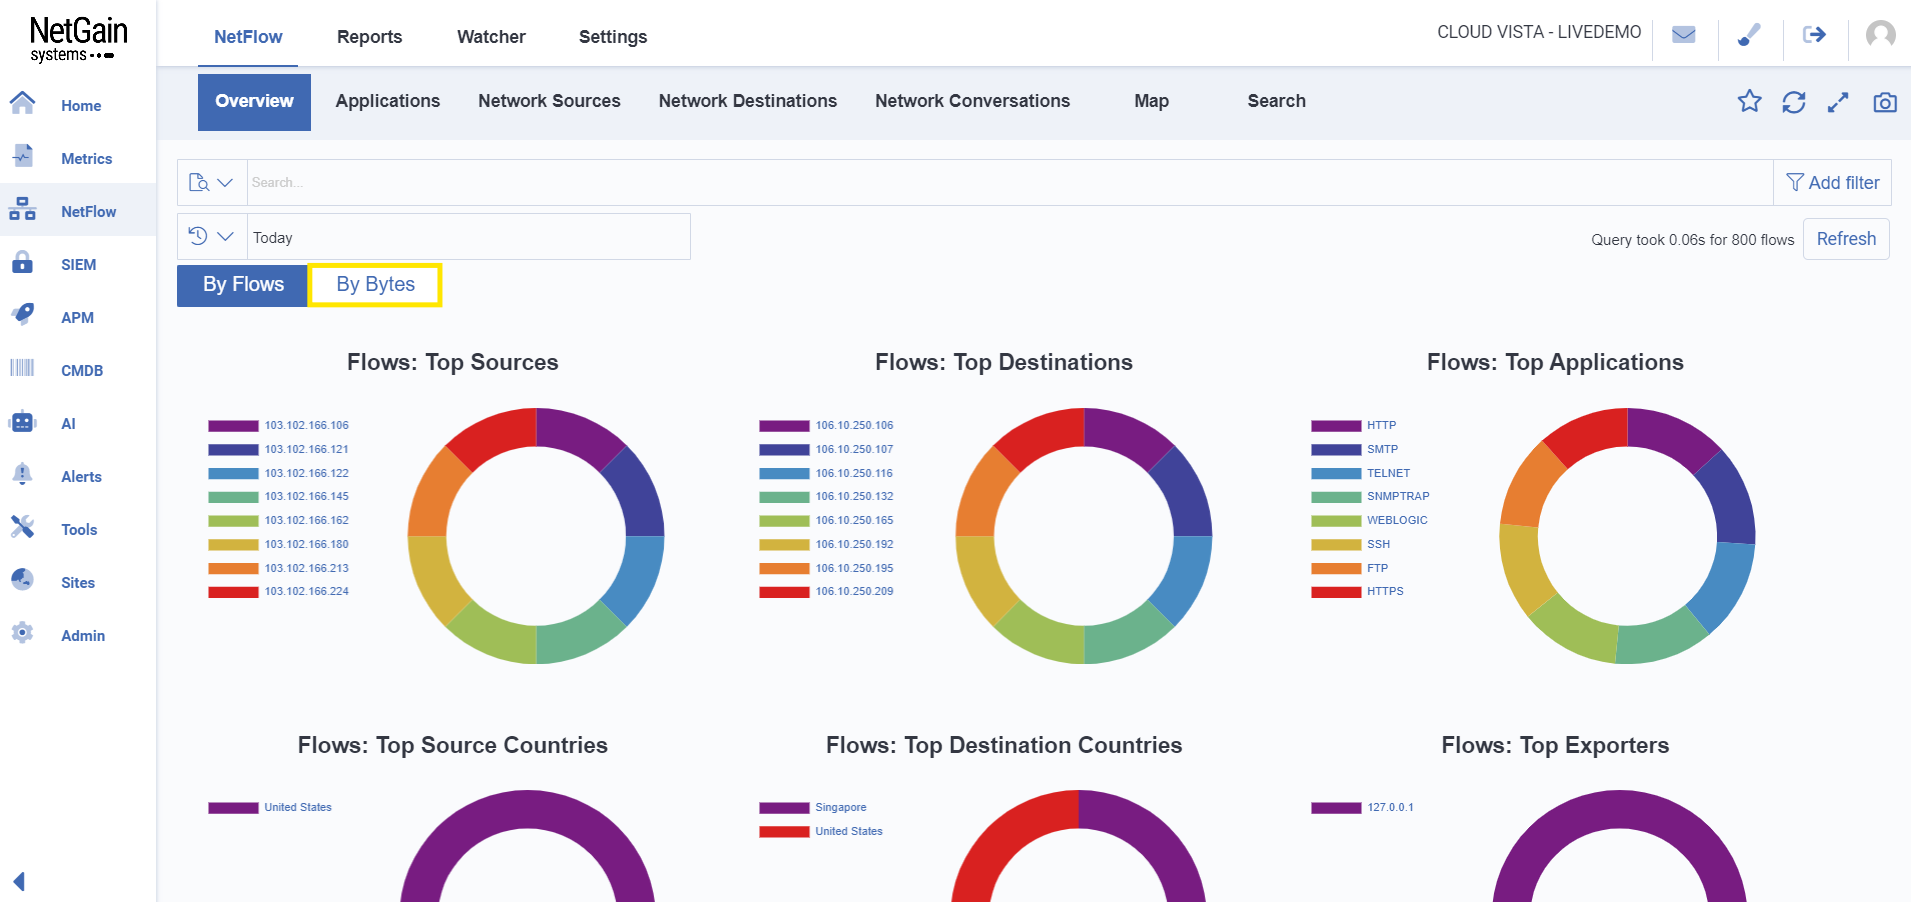Click the logout arrow icon
Screen dimensions: 1911x902
(x=1814, y=35)
